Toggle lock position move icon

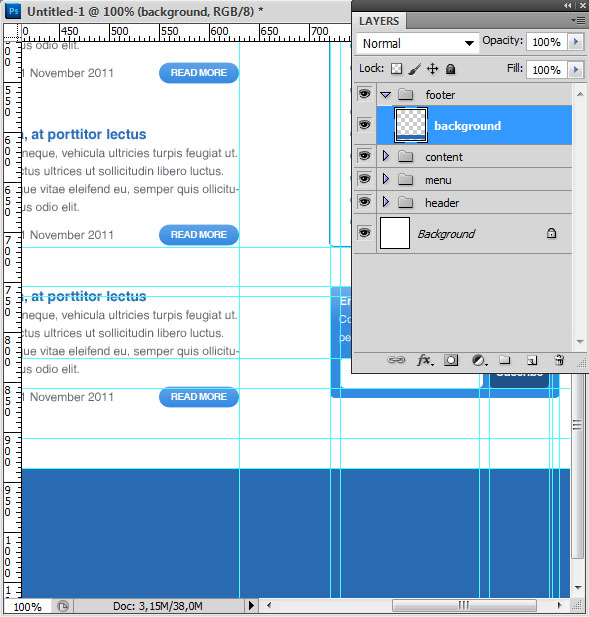pyautogui.click(x=432, y=69)
